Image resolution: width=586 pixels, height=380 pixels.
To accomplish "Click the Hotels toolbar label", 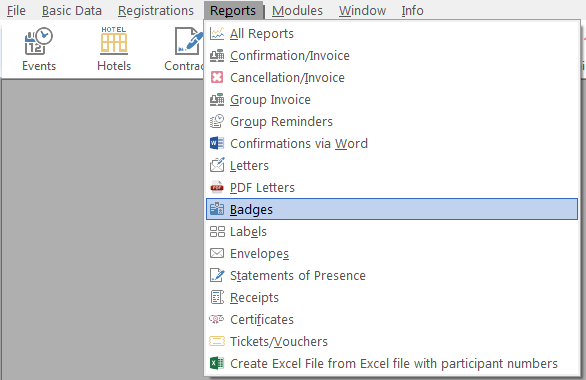I will click(114, 66).
